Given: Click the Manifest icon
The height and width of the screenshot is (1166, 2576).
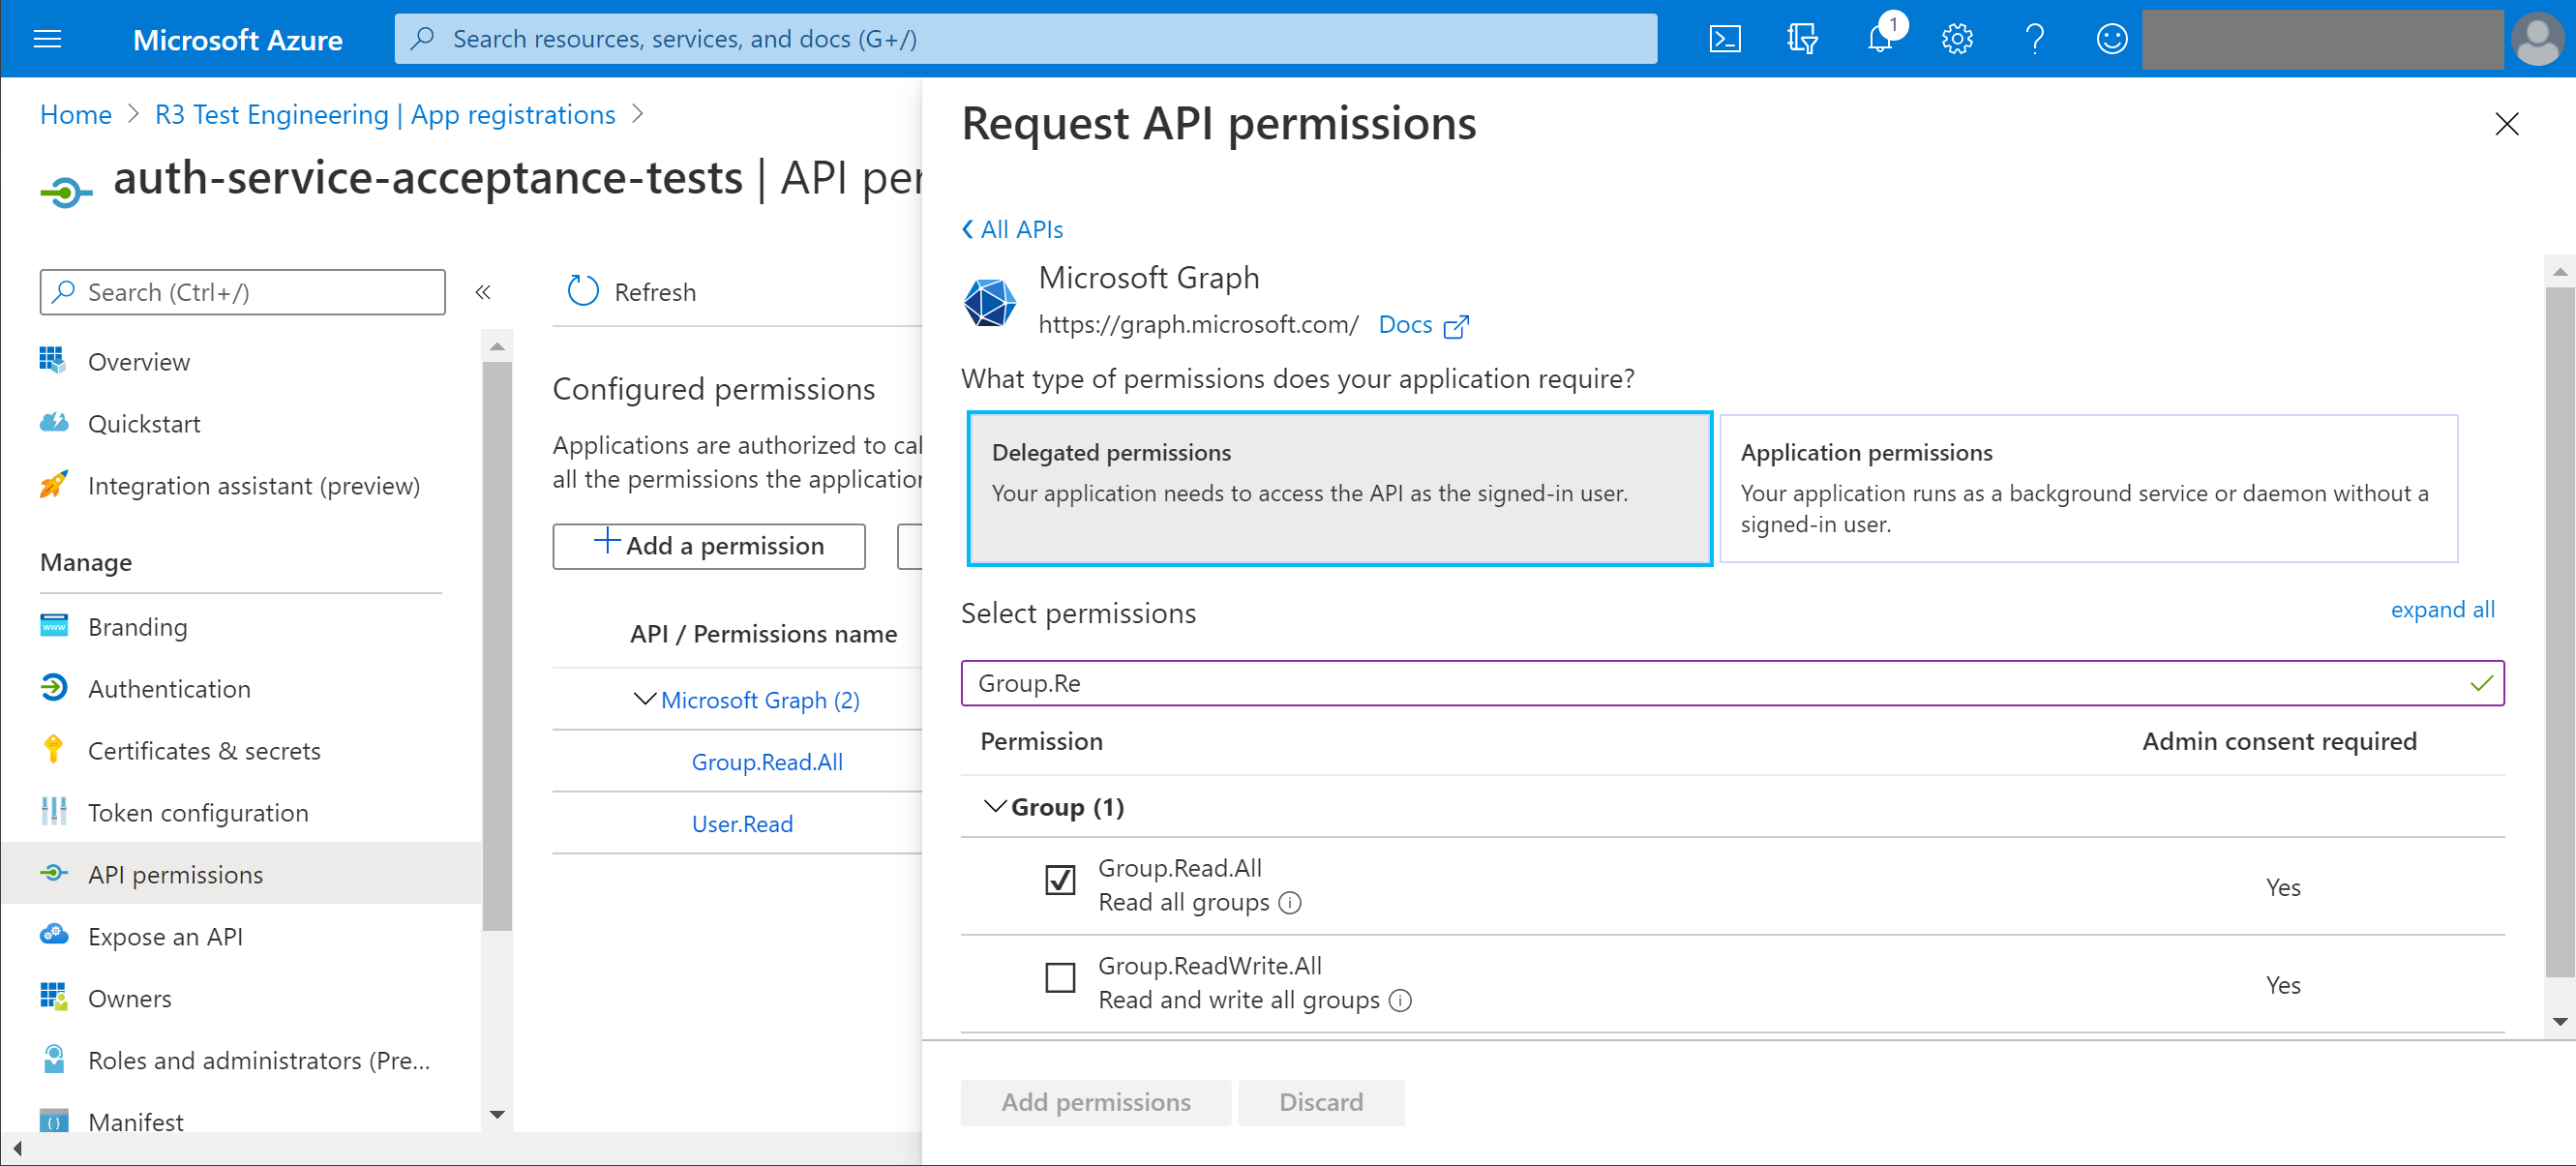Looking at the screenshot, I should click(x=53, y=1121).
